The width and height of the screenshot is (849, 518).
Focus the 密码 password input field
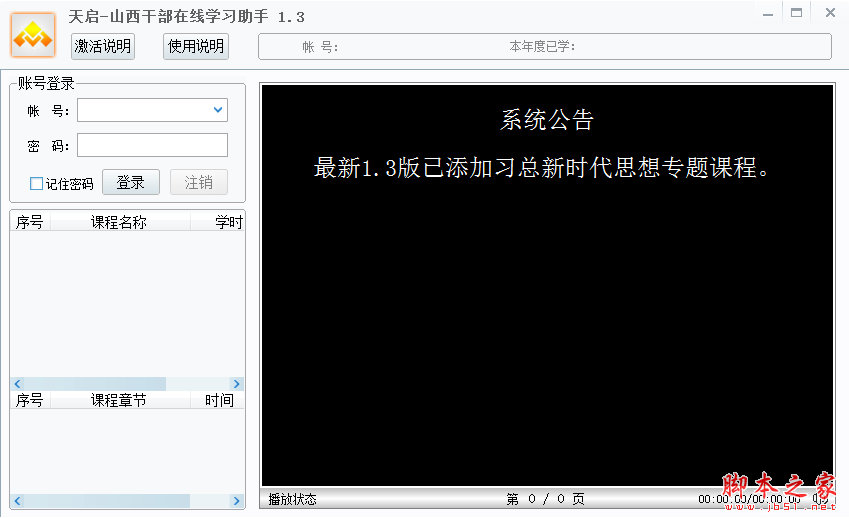click(152, 145)
